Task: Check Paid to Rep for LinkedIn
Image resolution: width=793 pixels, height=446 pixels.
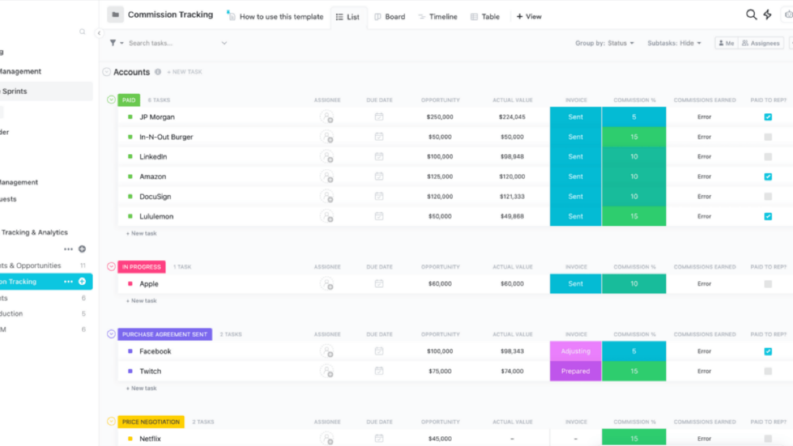Action: pyautogui.click(x=768, y=156)
